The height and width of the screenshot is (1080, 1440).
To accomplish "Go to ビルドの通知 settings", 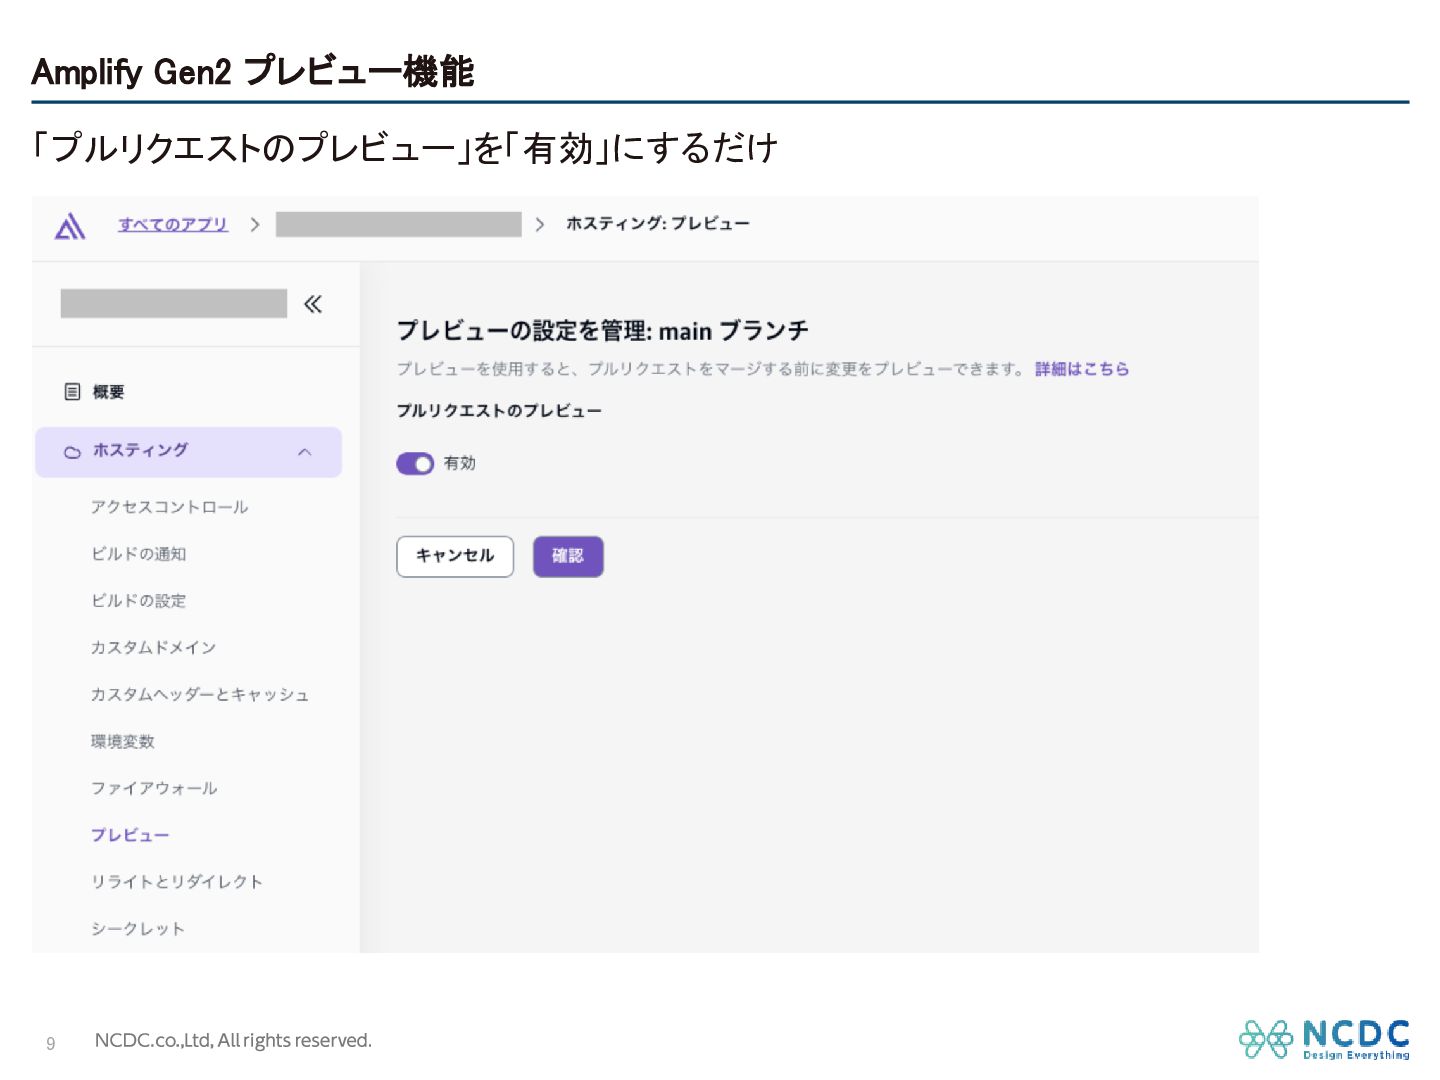I will 138,554.
